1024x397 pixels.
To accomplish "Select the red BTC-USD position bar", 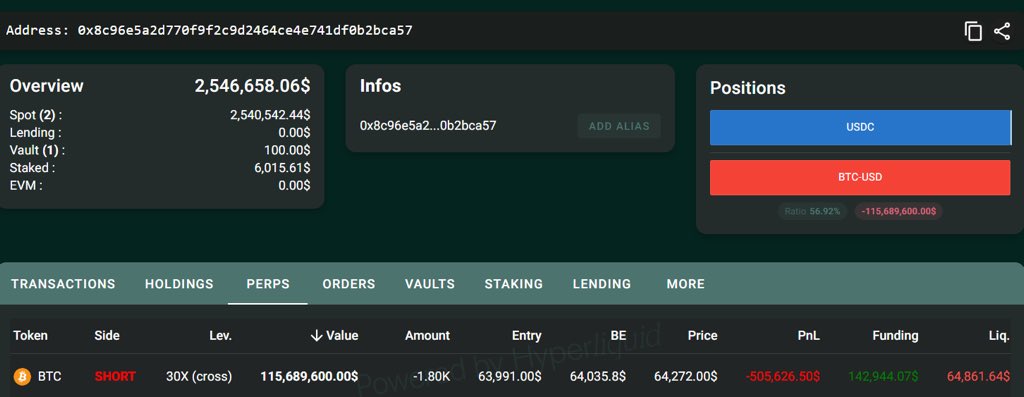I will click(x=860, y=177).
